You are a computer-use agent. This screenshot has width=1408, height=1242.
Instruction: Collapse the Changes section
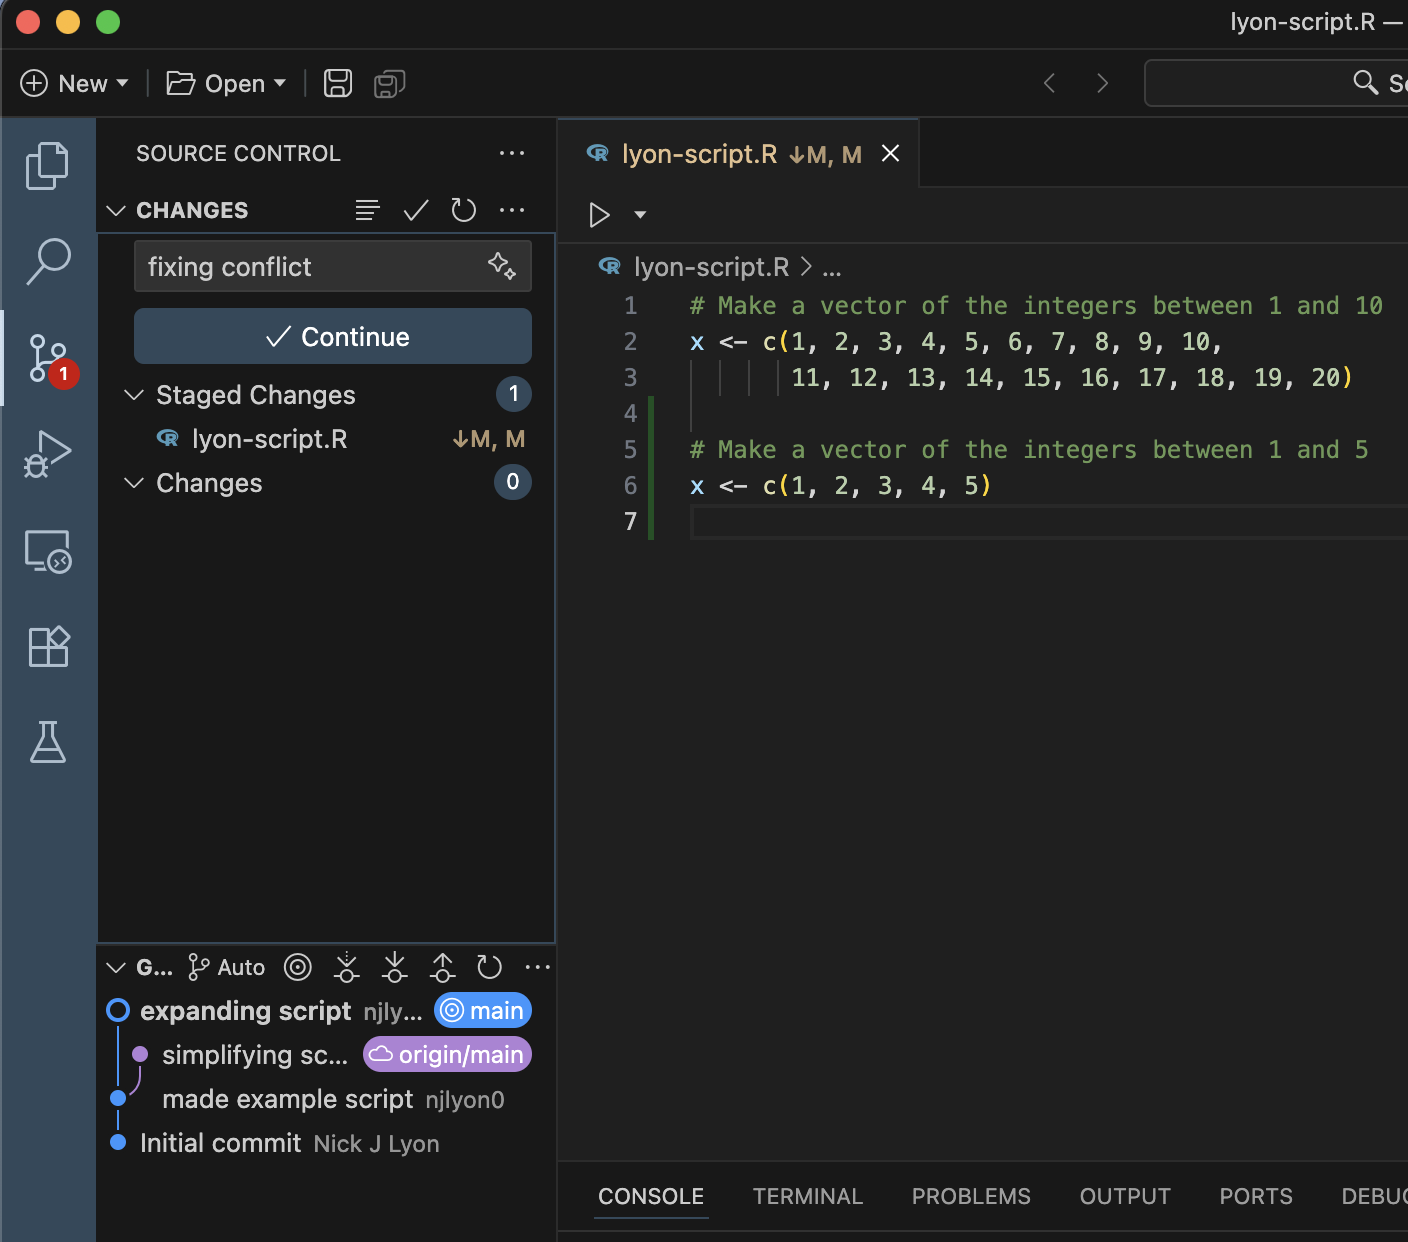[x=134, y=483]
